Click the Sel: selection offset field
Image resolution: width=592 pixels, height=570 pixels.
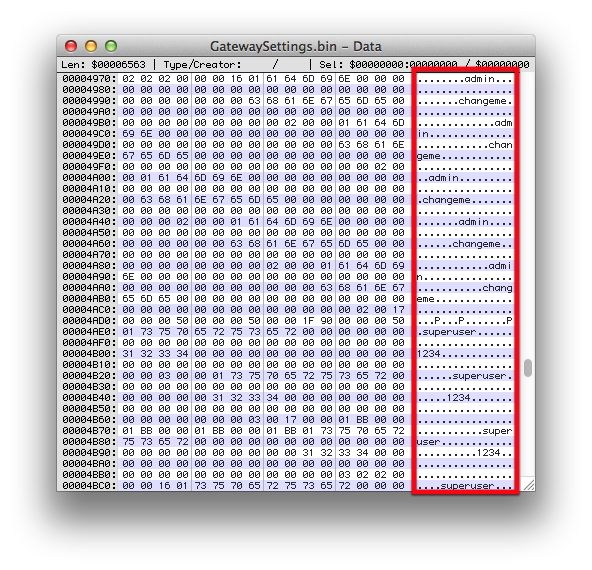point(424,65)
